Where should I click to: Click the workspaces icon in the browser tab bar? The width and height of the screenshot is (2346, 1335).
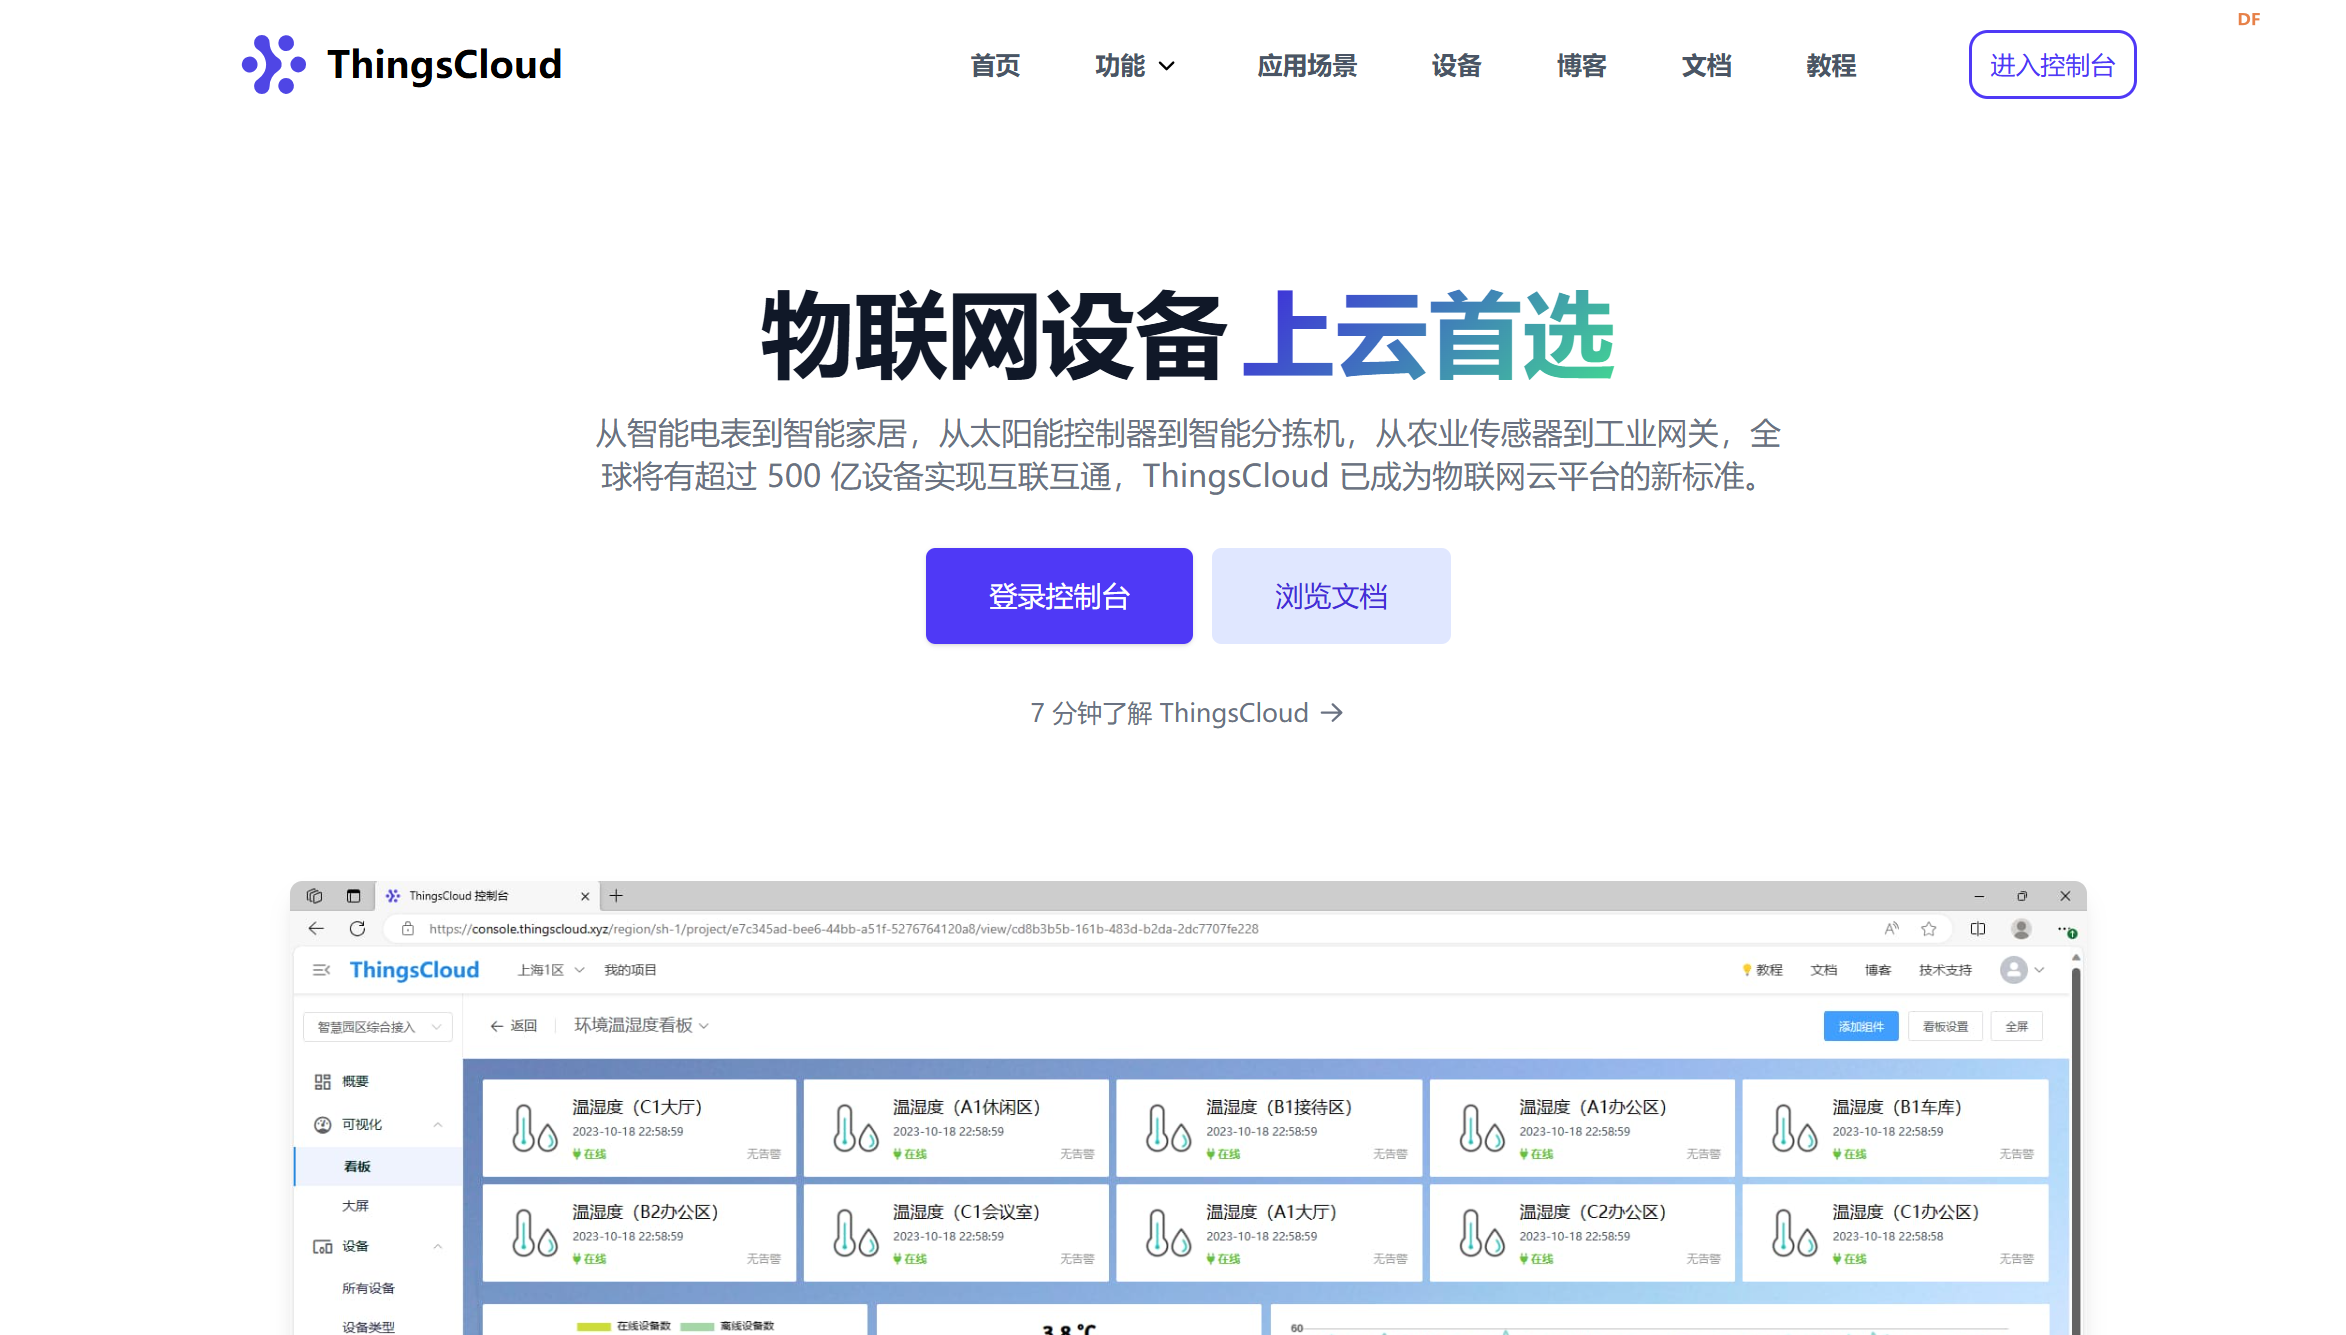314,896
